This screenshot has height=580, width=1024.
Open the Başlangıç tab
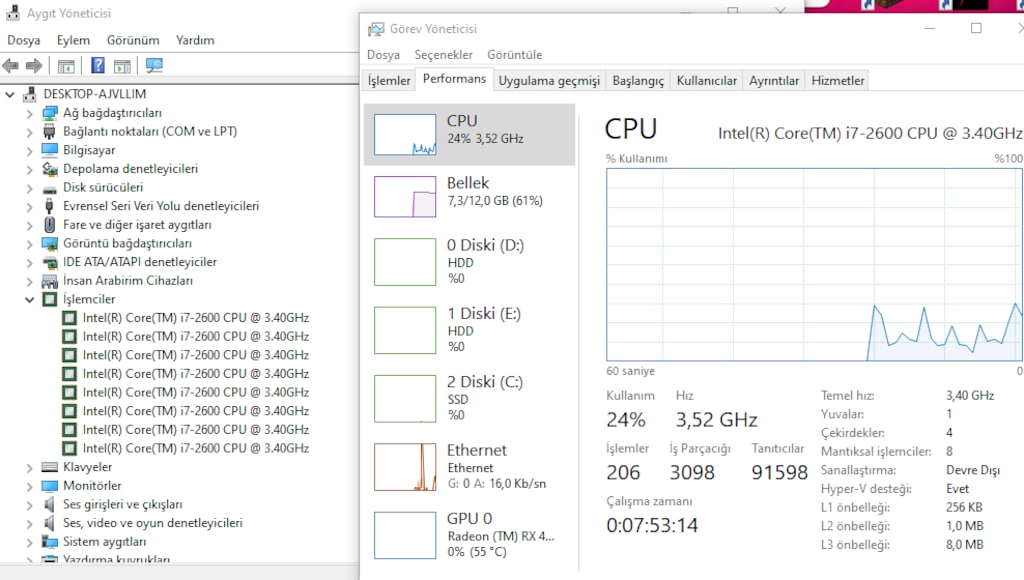point(638,80)
